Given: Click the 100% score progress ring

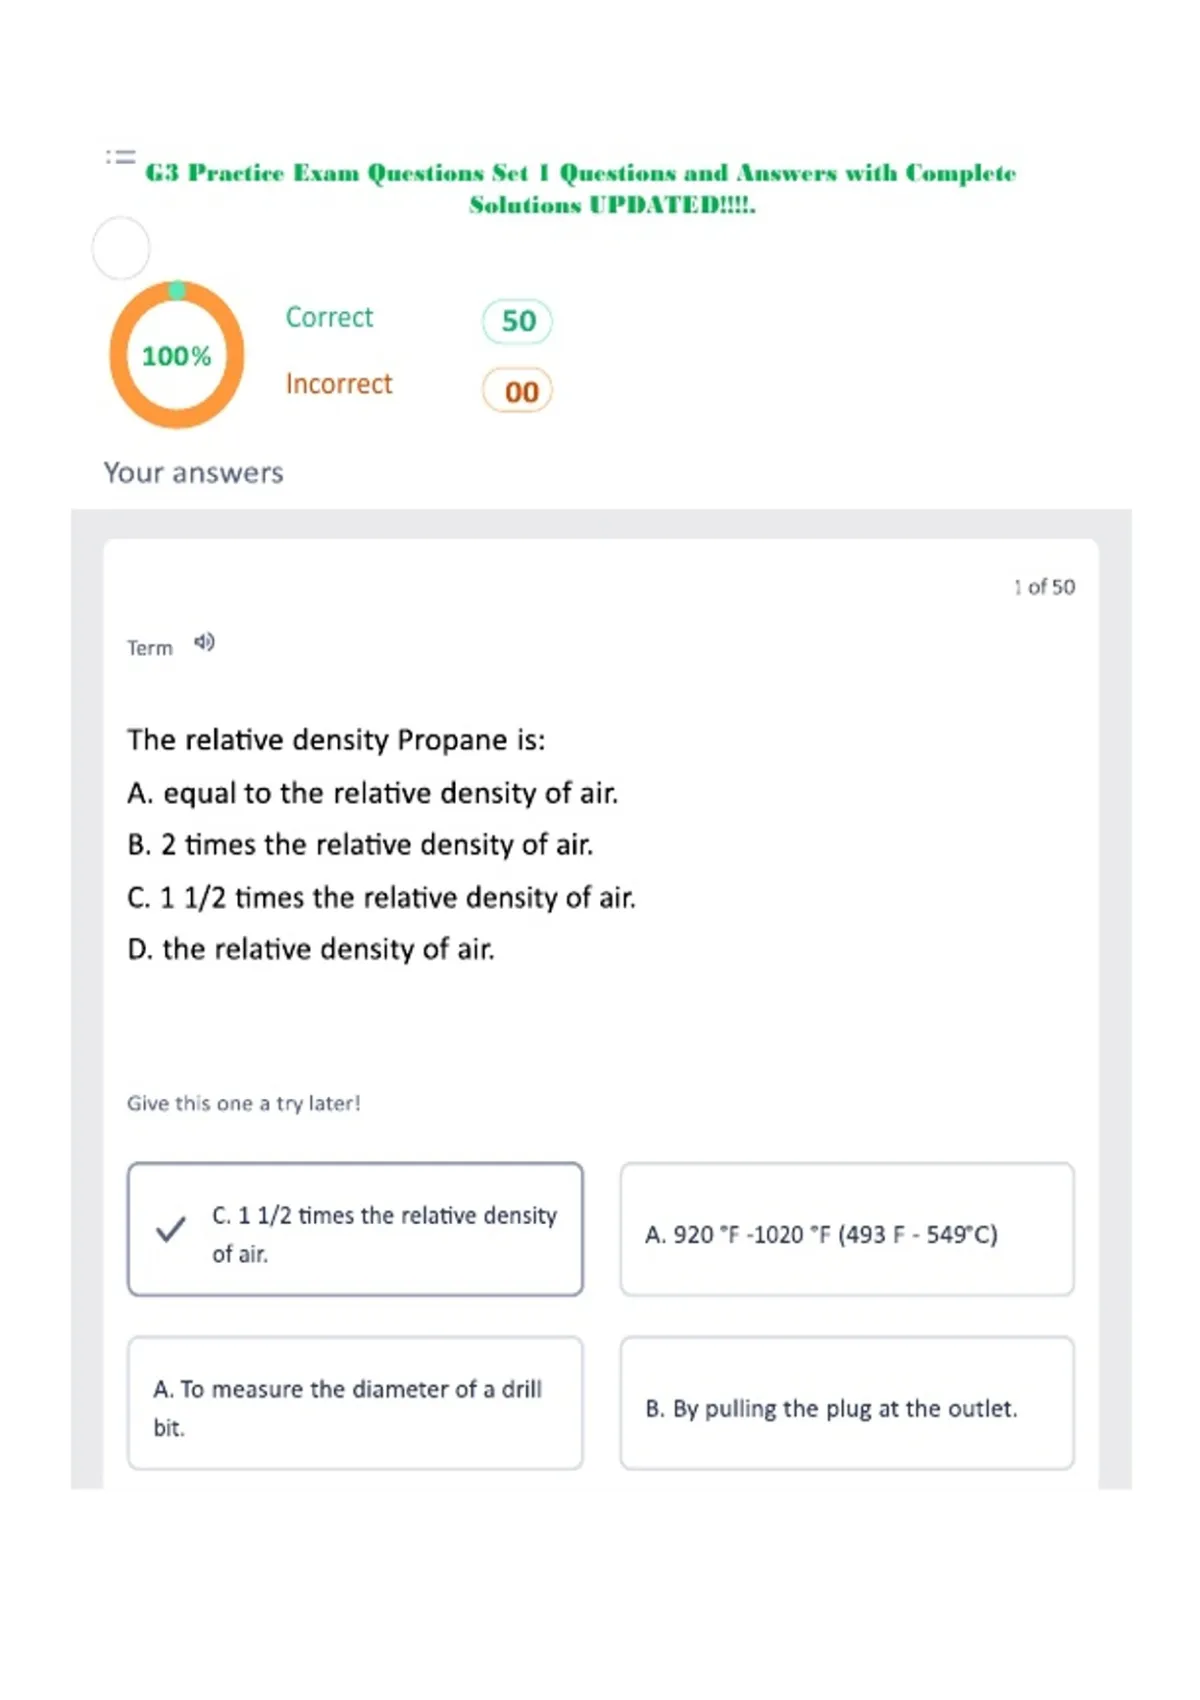Looking at the screenshot, I should [x=177, y=355].
